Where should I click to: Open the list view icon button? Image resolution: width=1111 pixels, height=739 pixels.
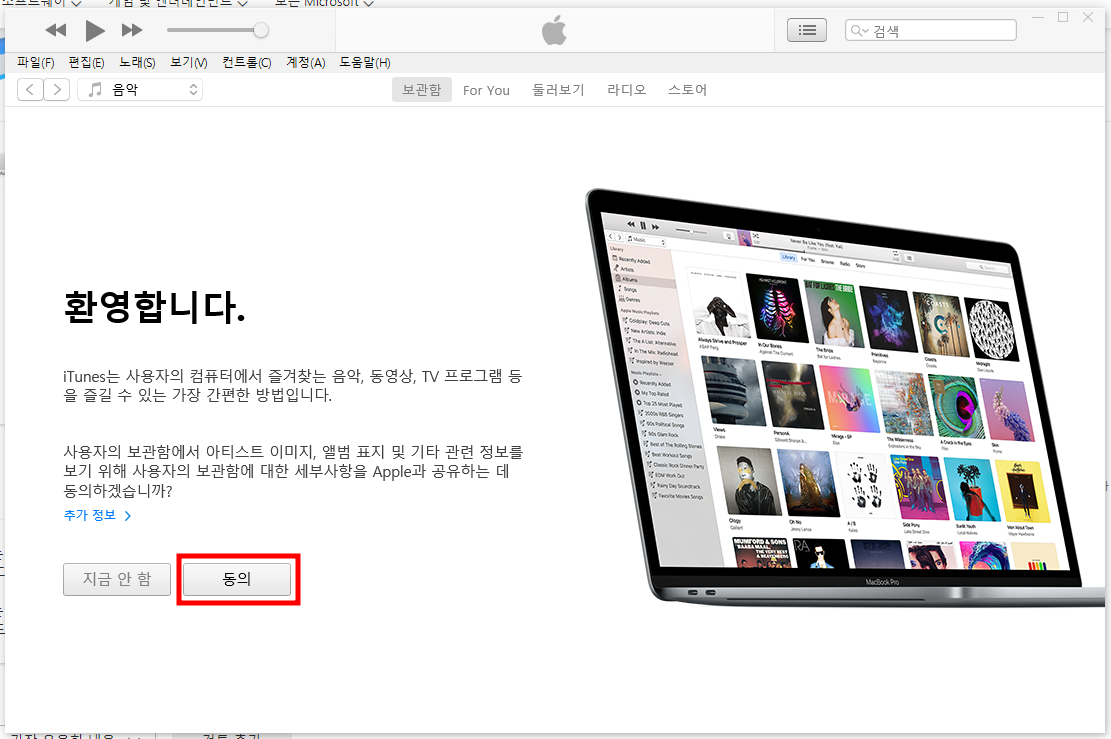tap(807, 30)
